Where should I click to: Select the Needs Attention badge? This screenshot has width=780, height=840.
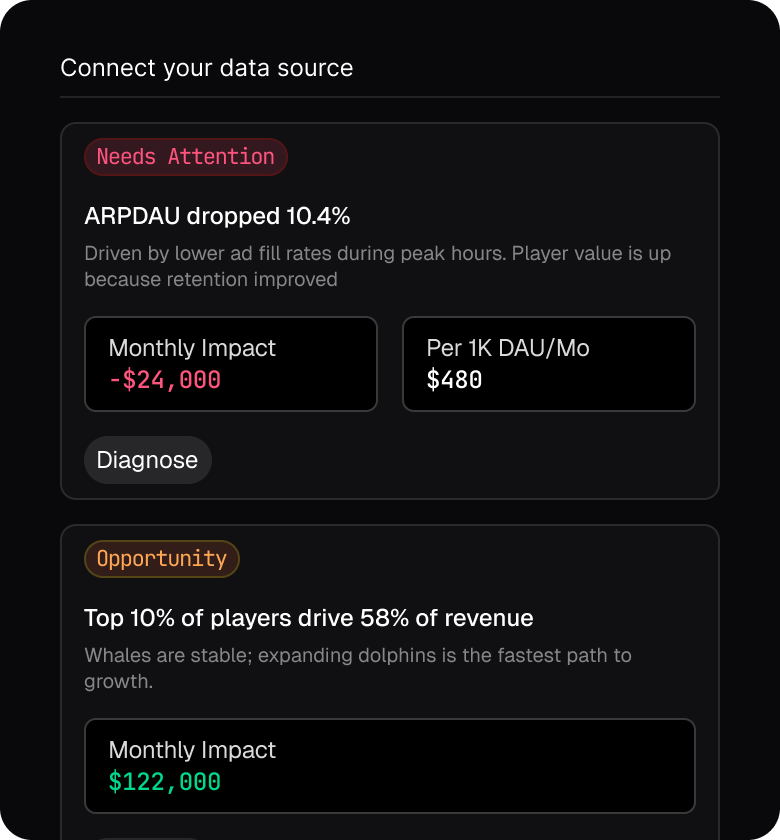185,157
